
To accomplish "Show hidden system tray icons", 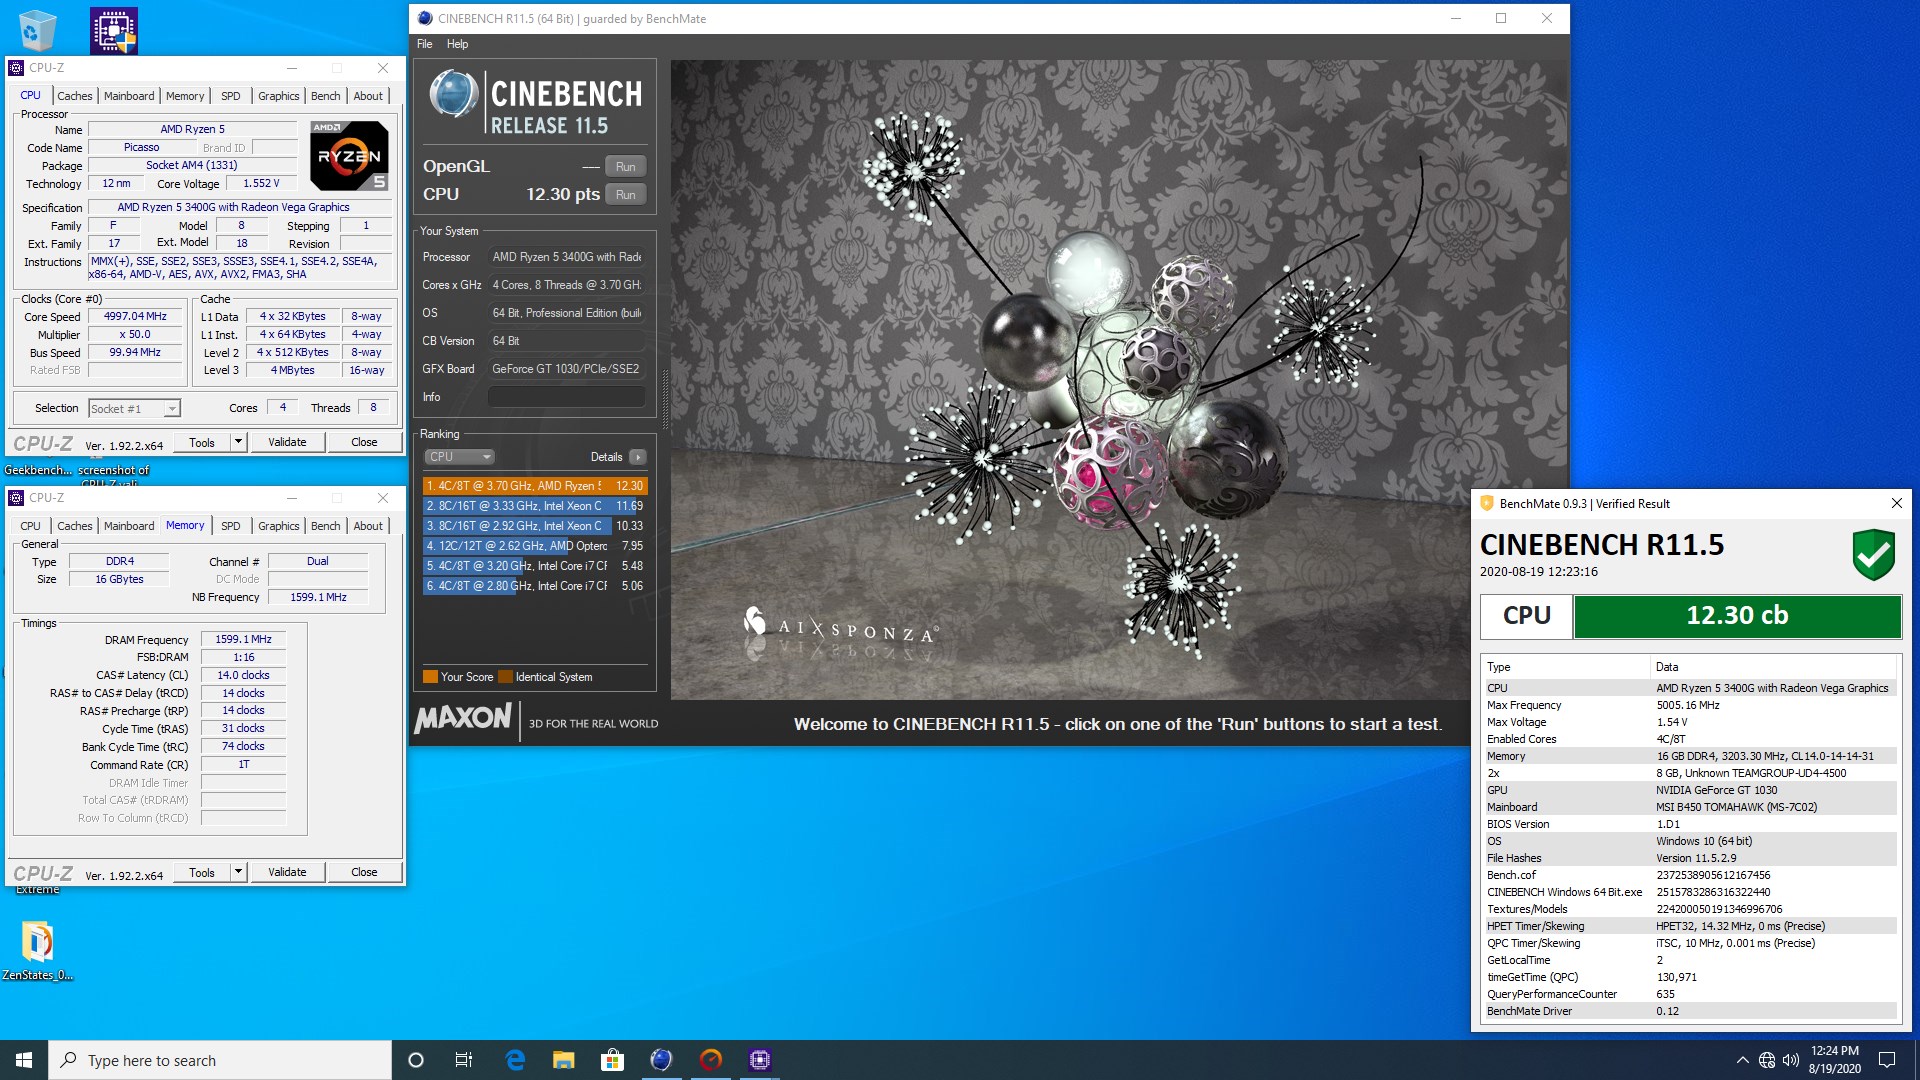I will coord(1742,1060).
